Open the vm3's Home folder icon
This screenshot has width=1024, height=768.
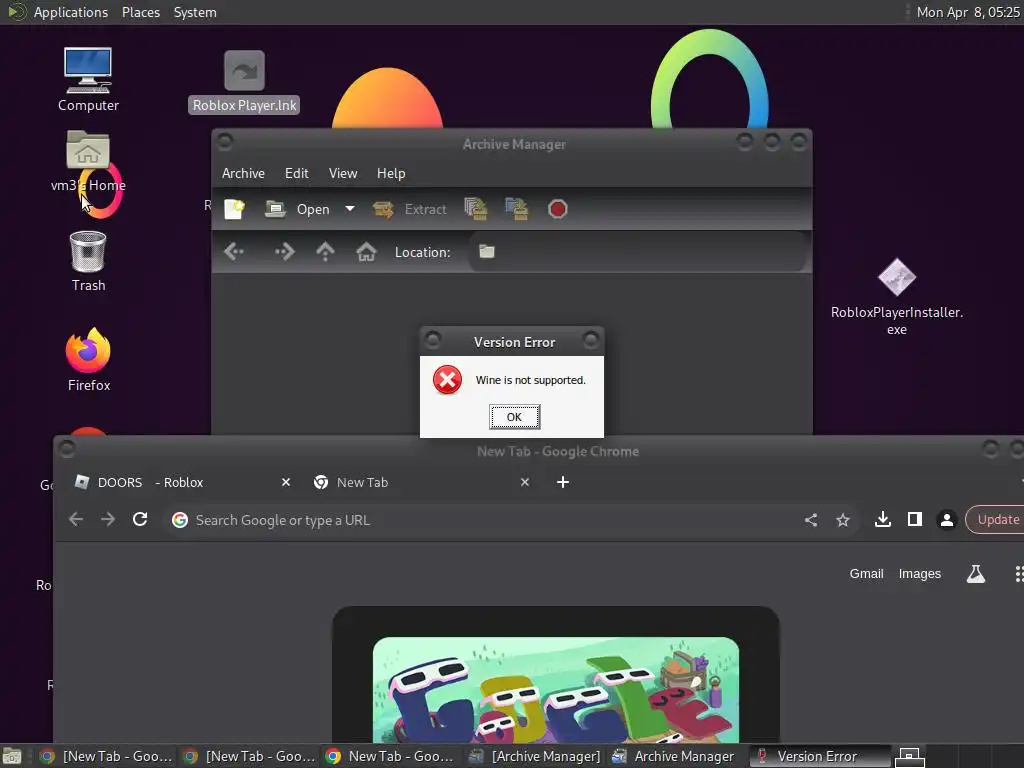88,161
